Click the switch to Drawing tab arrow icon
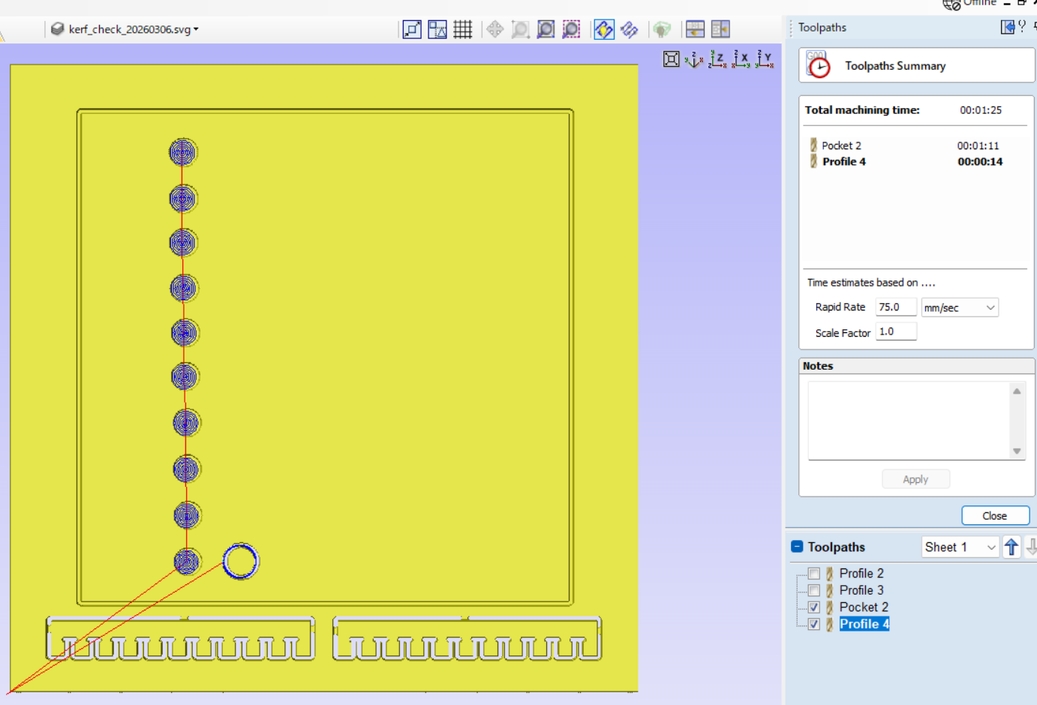 [x=1007, y=27]
